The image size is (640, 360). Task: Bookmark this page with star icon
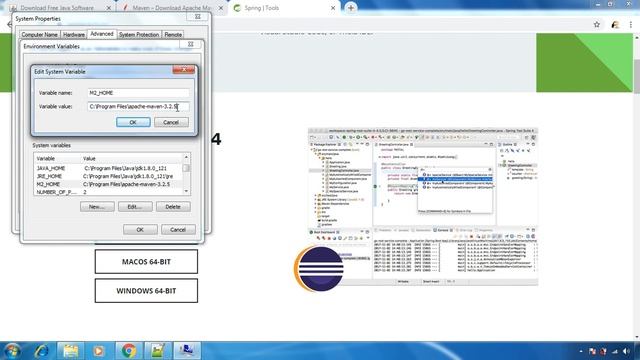tap(597, 25)
